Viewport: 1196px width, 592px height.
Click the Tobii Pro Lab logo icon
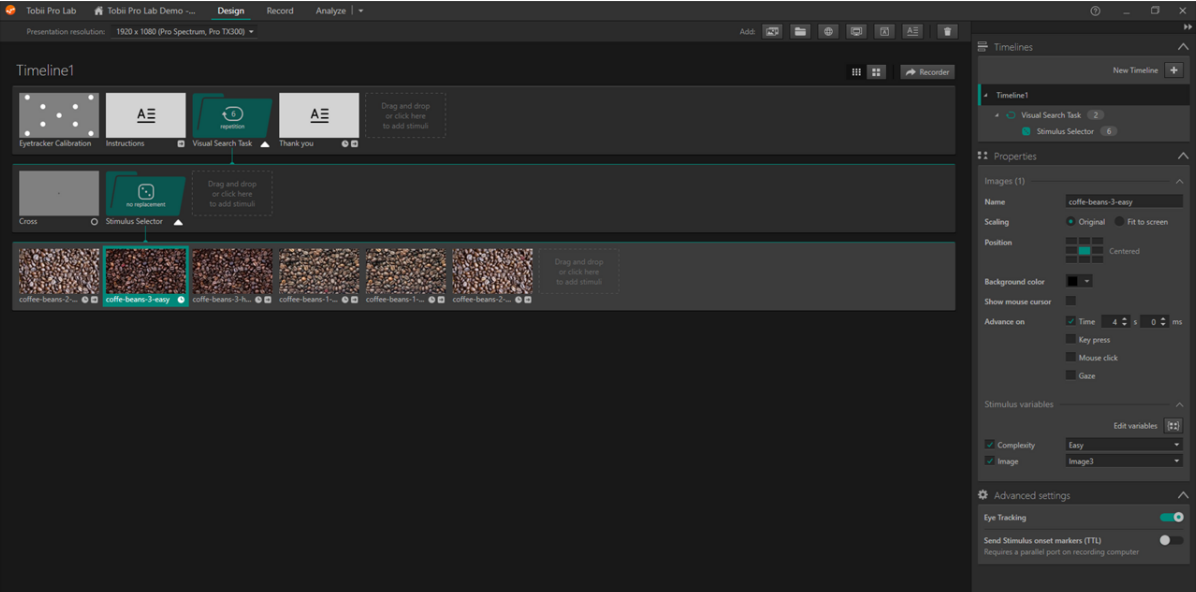pyautogui.click(x=11, y=11)
